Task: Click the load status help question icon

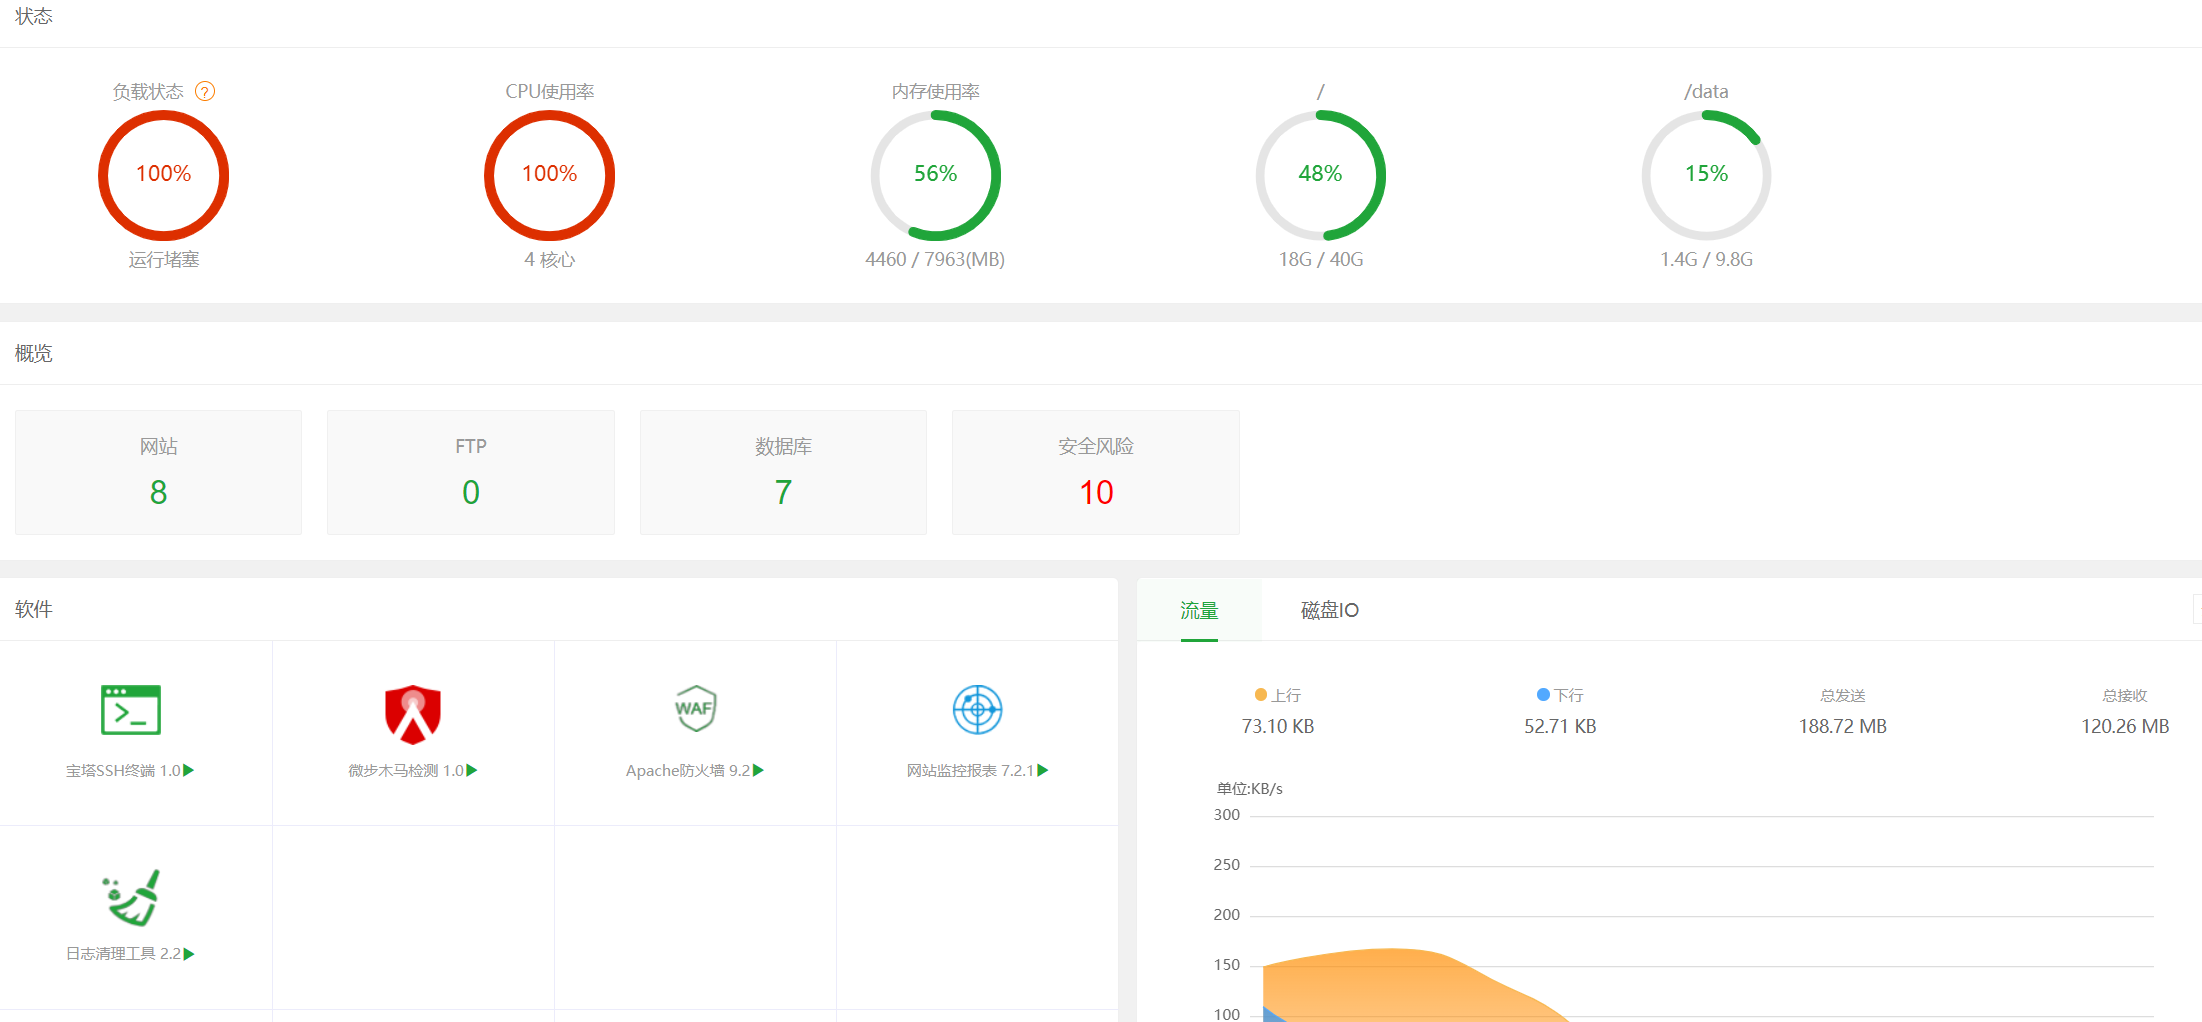Action: 205,92
